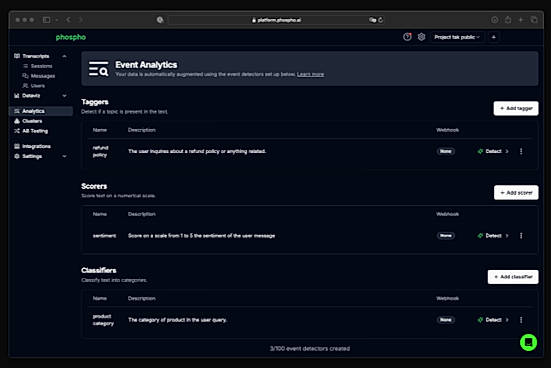Click the Sessions list icon
This screenshot has width=551, height=368.
pyautogui.click(x=25, y=66)
